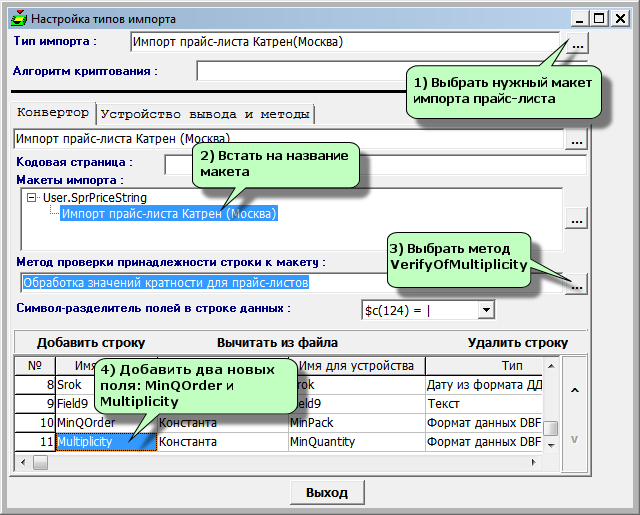Screen dimensions: 640x515
Task: Move row down with v button
Action: (x=574, y=440)
